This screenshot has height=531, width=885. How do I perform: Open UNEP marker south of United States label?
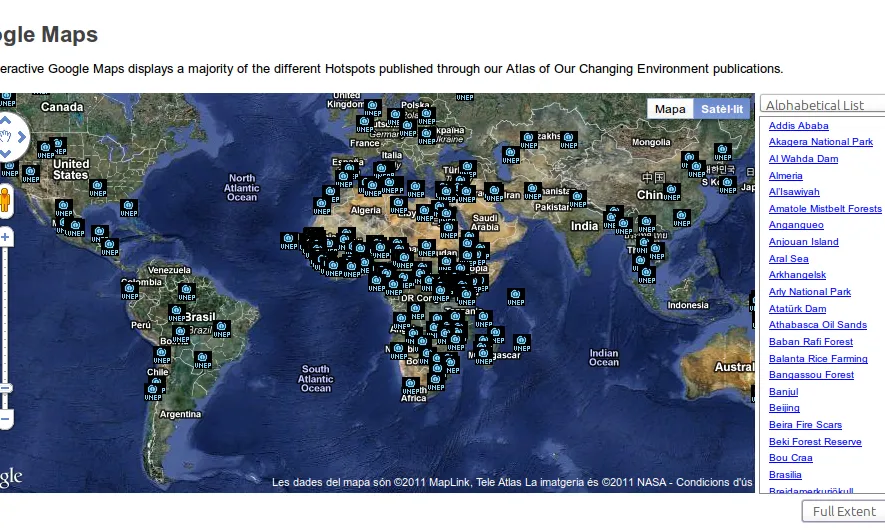click(x=98, y=188)
